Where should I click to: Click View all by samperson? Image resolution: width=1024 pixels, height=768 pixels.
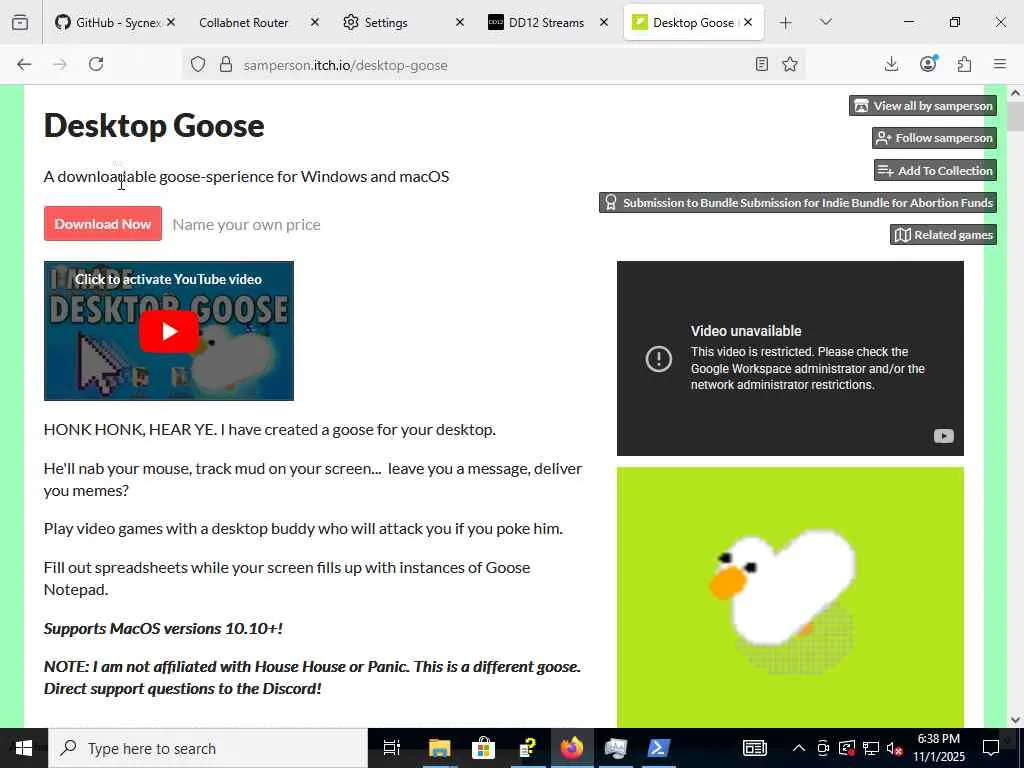point(923,106)
